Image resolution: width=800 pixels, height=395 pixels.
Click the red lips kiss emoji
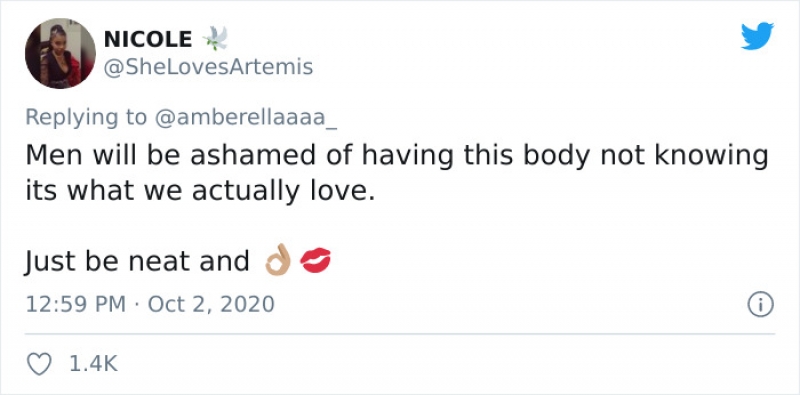tap(315, 261)
